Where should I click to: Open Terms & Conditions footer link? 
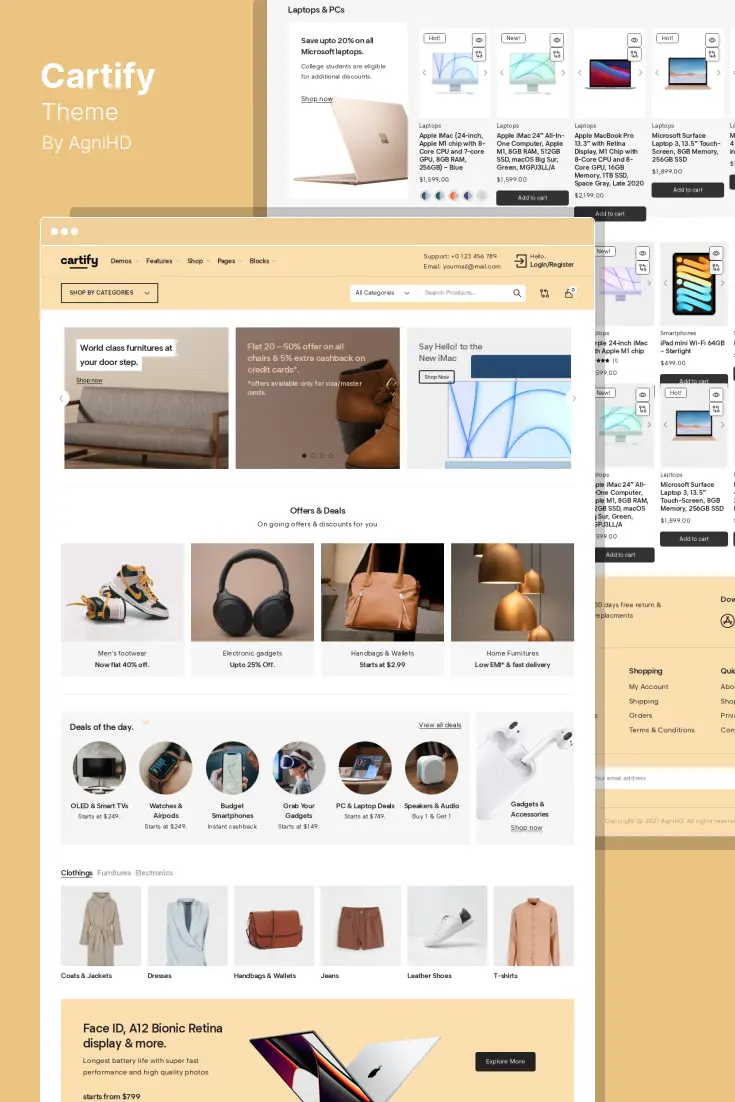pos(661,730)
